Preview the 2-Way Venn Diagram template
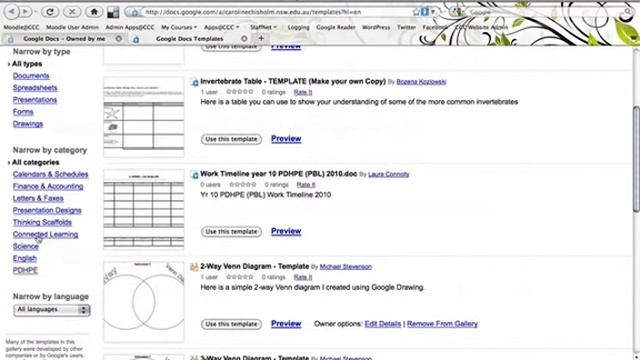Viewport: 640px width, 360px height. (x=286, y=324)
